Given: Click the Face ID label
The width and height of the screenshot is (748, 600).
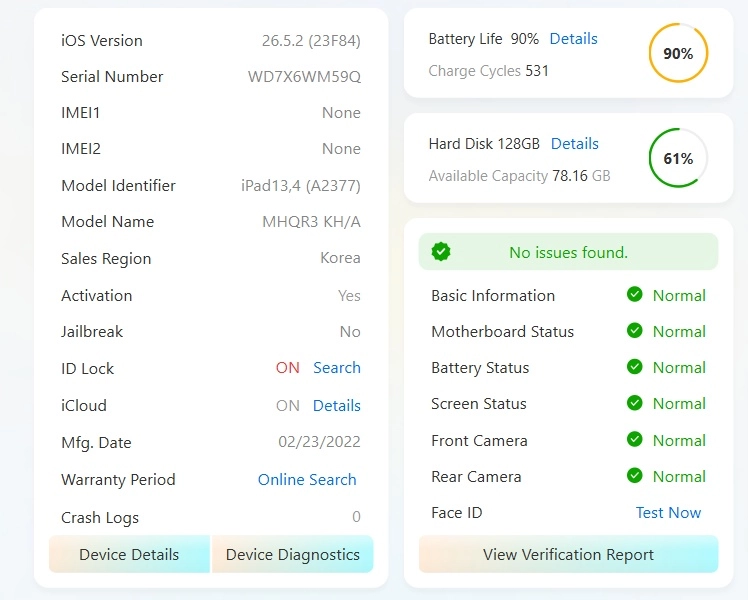Looking at the screenshot, I should (x=457, y=513).
